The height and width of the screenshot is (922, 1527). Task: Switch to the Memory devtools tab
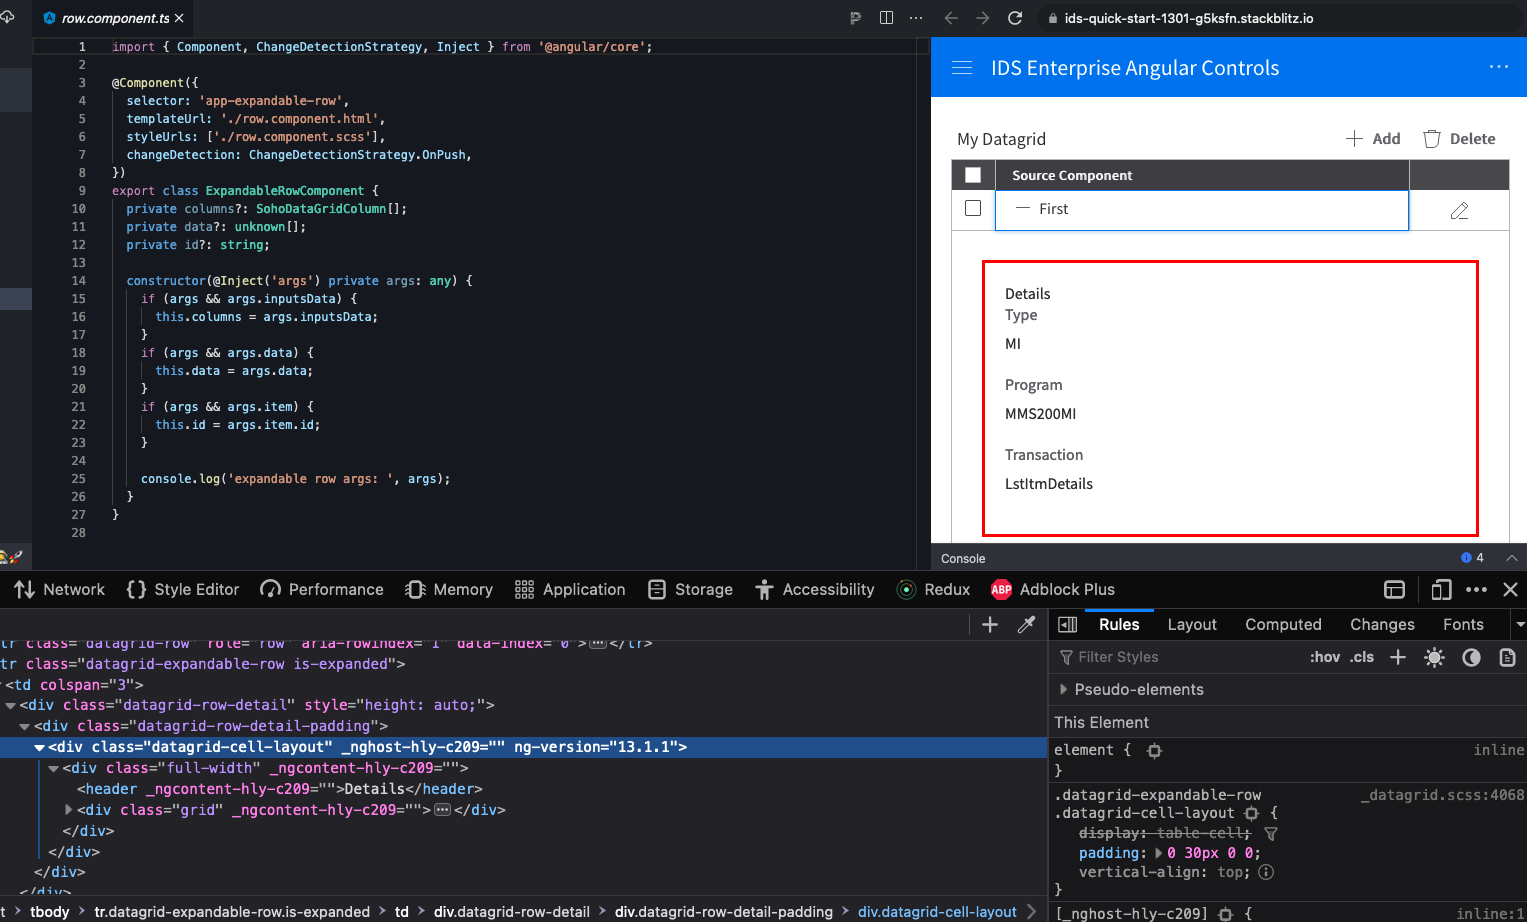coord(449,590)
